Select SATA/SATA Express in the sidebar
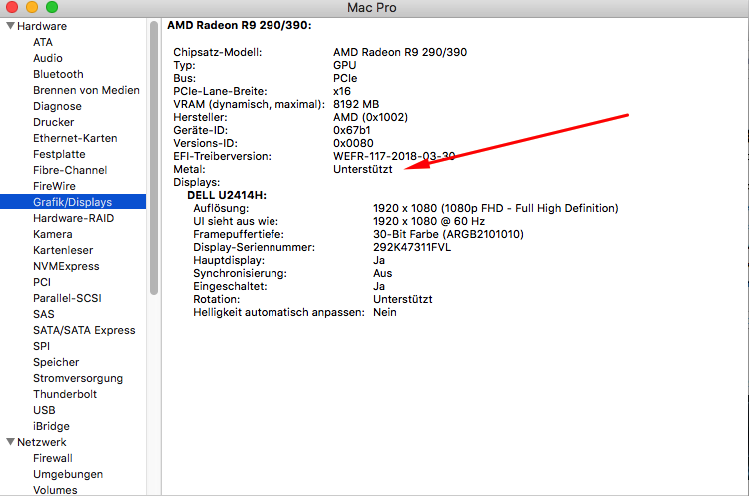 point(84,330)
